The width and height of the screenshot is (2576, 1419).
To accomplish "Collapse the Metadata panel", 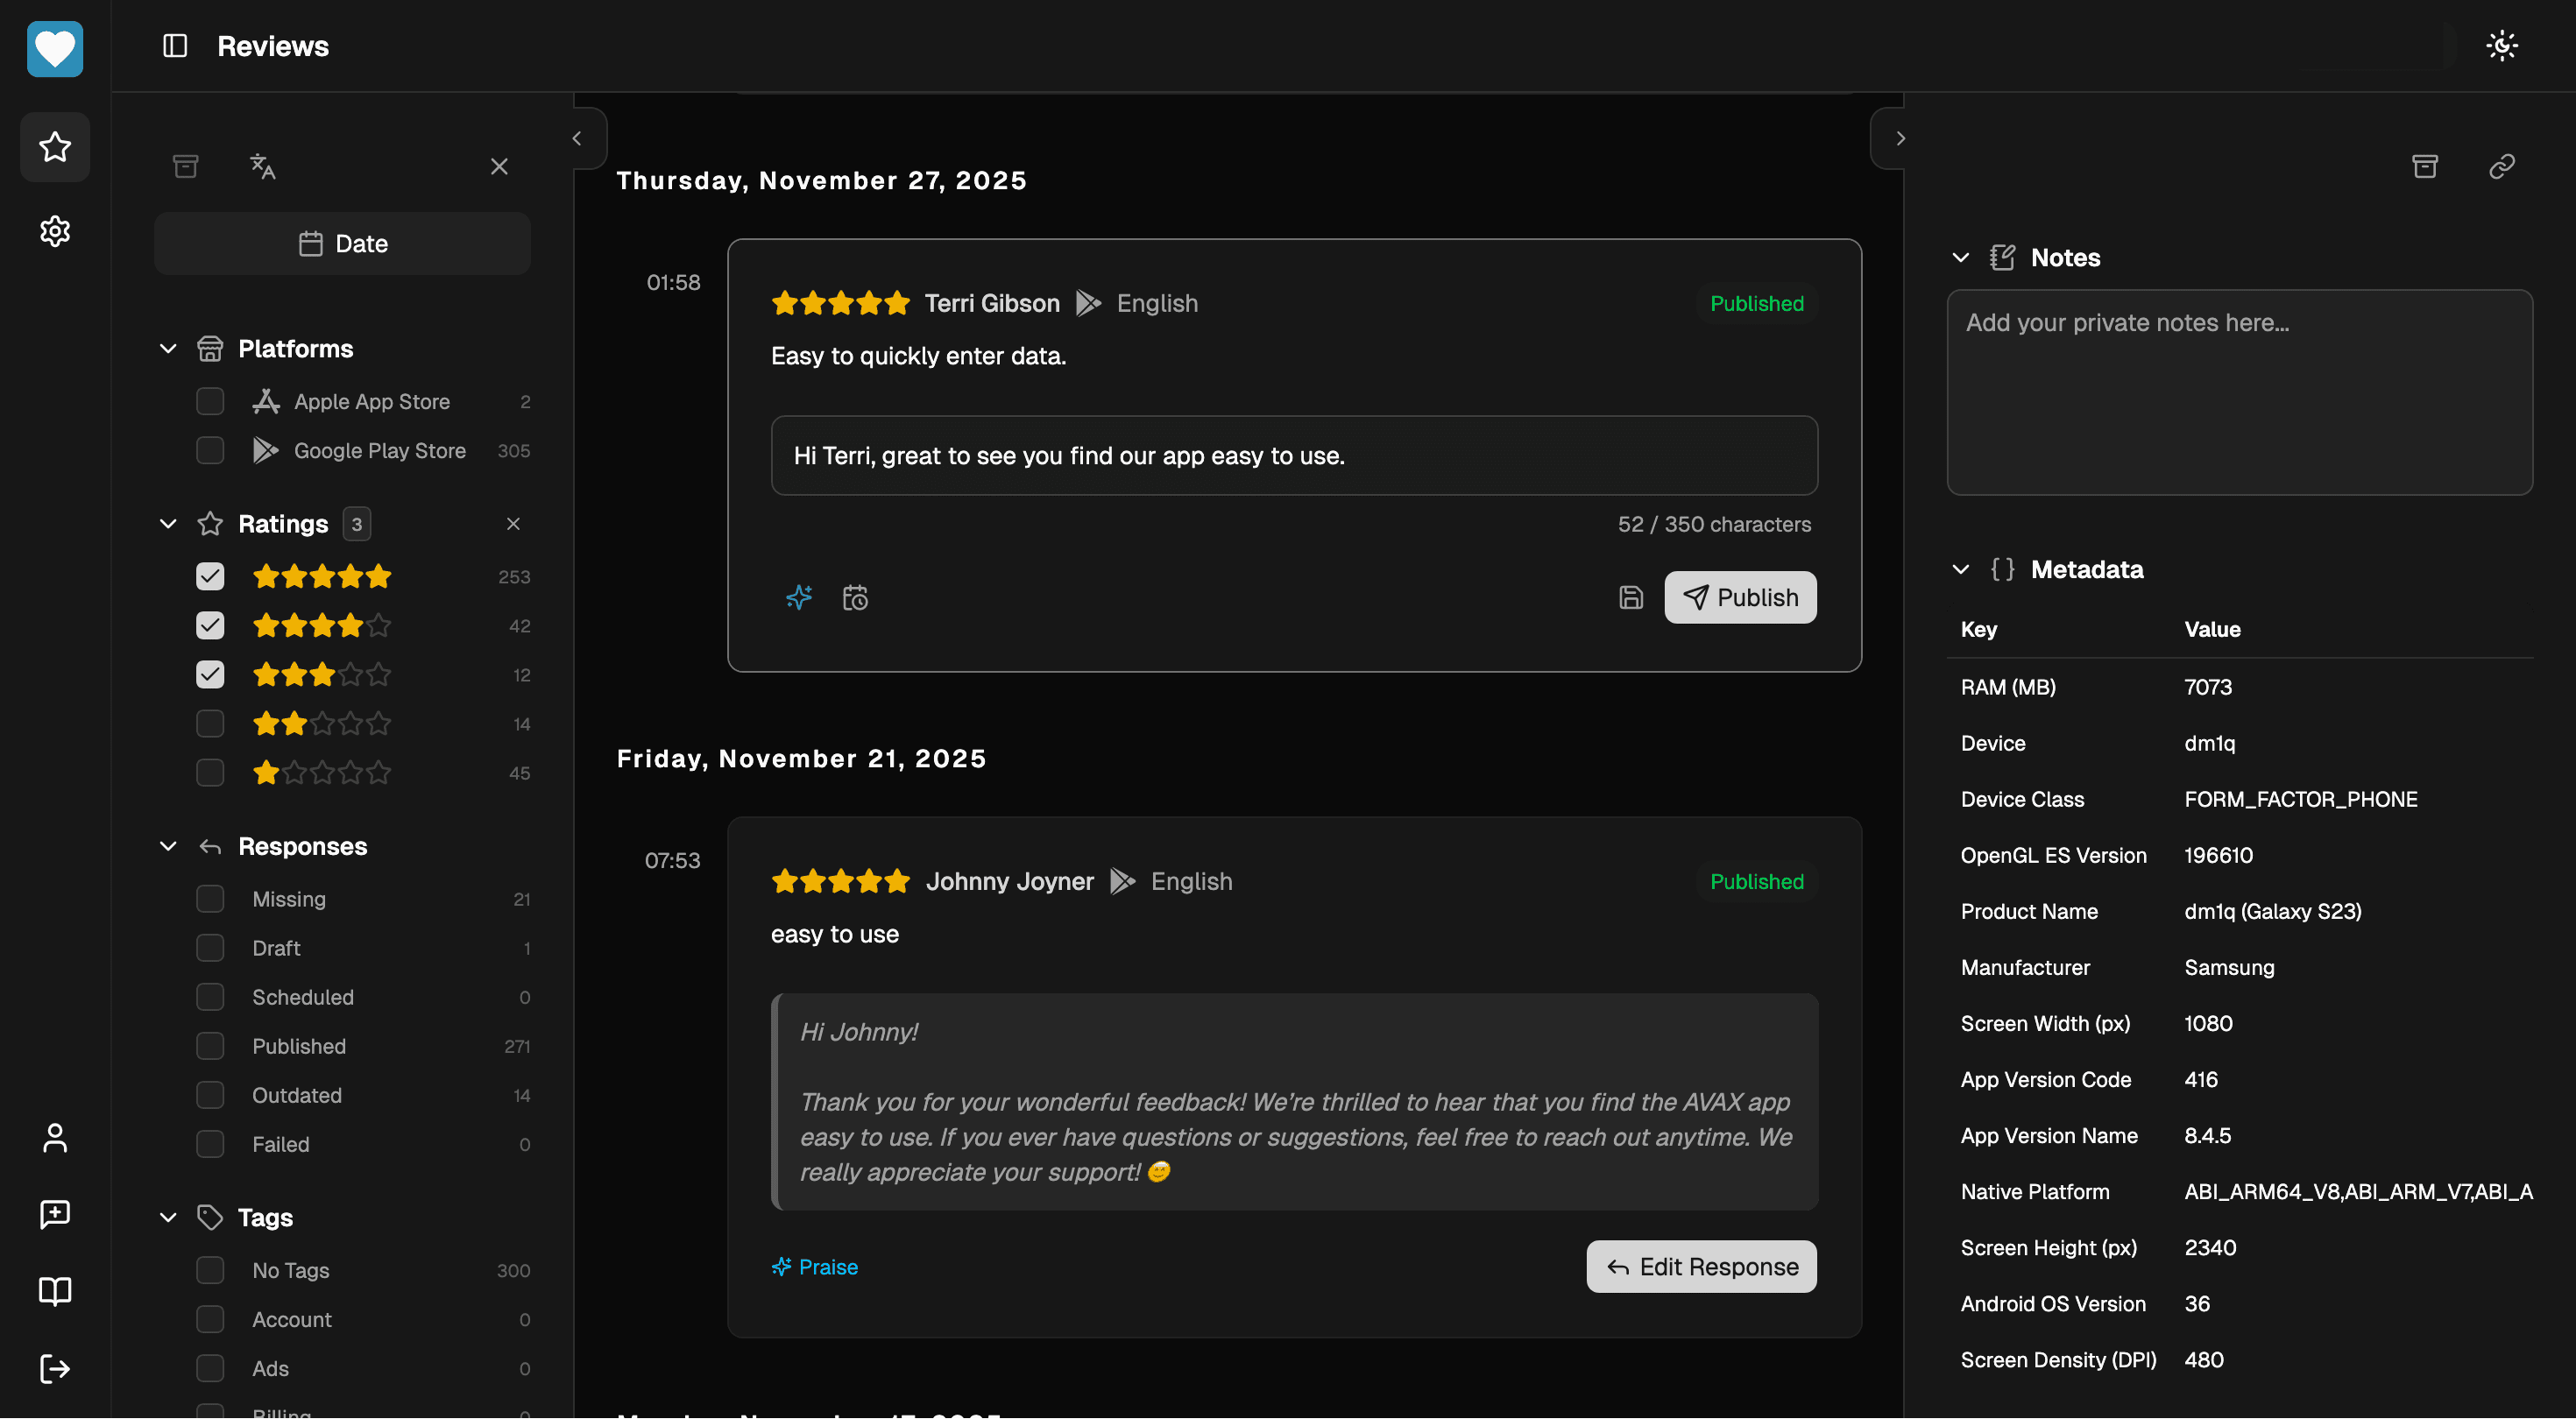I will [x=1961, y=569].
